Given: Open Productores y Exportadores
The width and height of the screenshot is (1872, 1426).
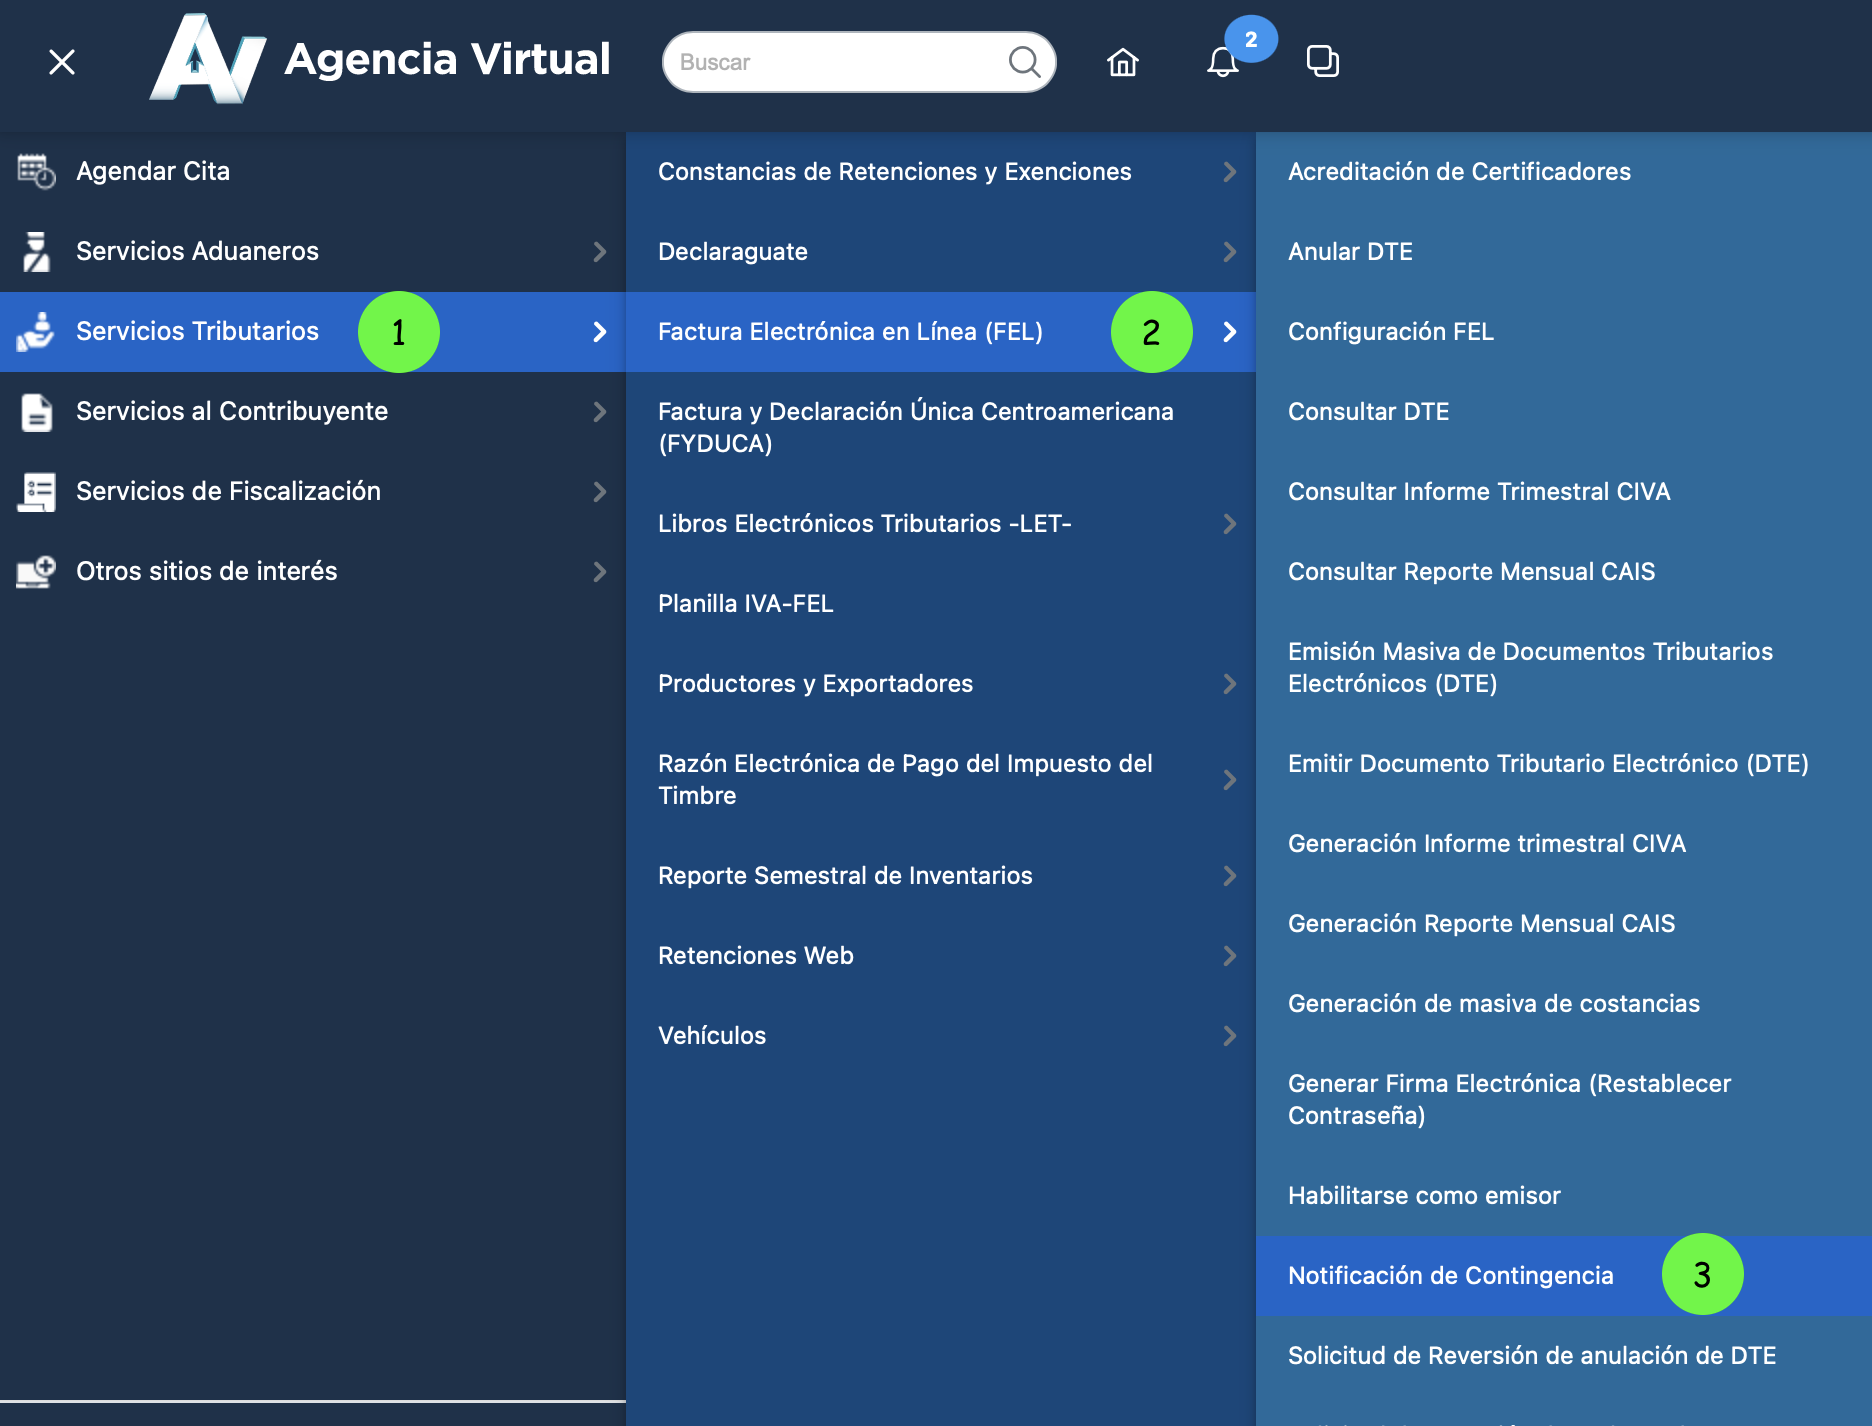Looking at the screenshot, I should pos(941,683).
